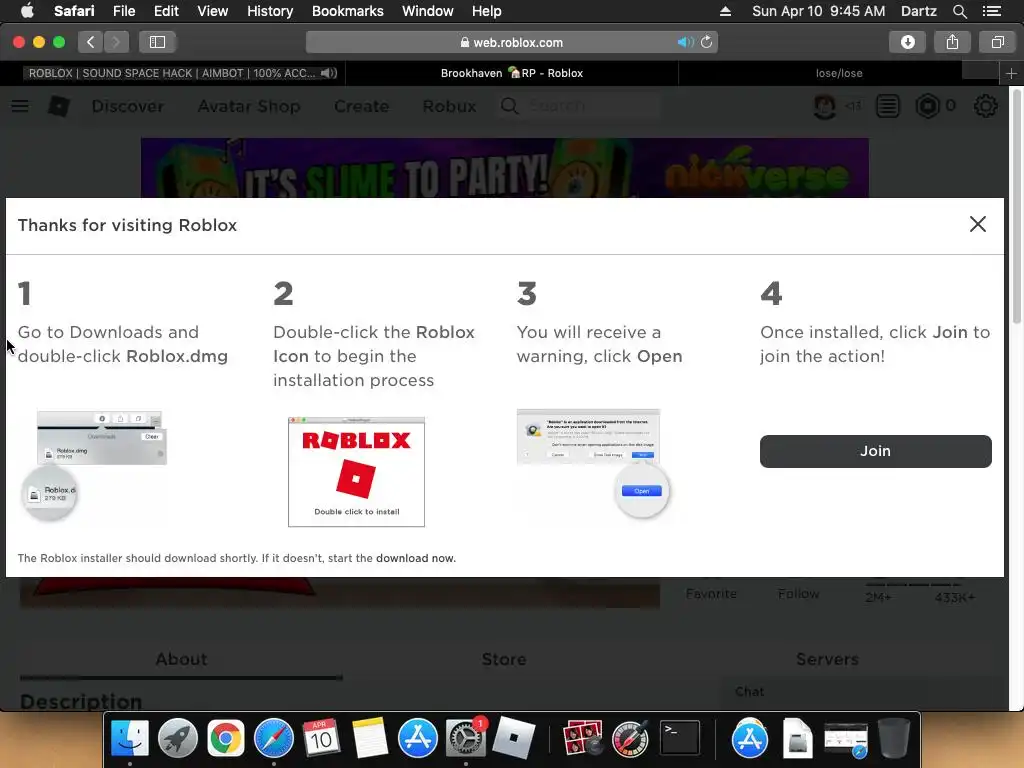Image resolution: width=1024 pixels, height=768 pixels.
Task: Click the page vertical scrollbar
Action: click(x=1016, y=208)
